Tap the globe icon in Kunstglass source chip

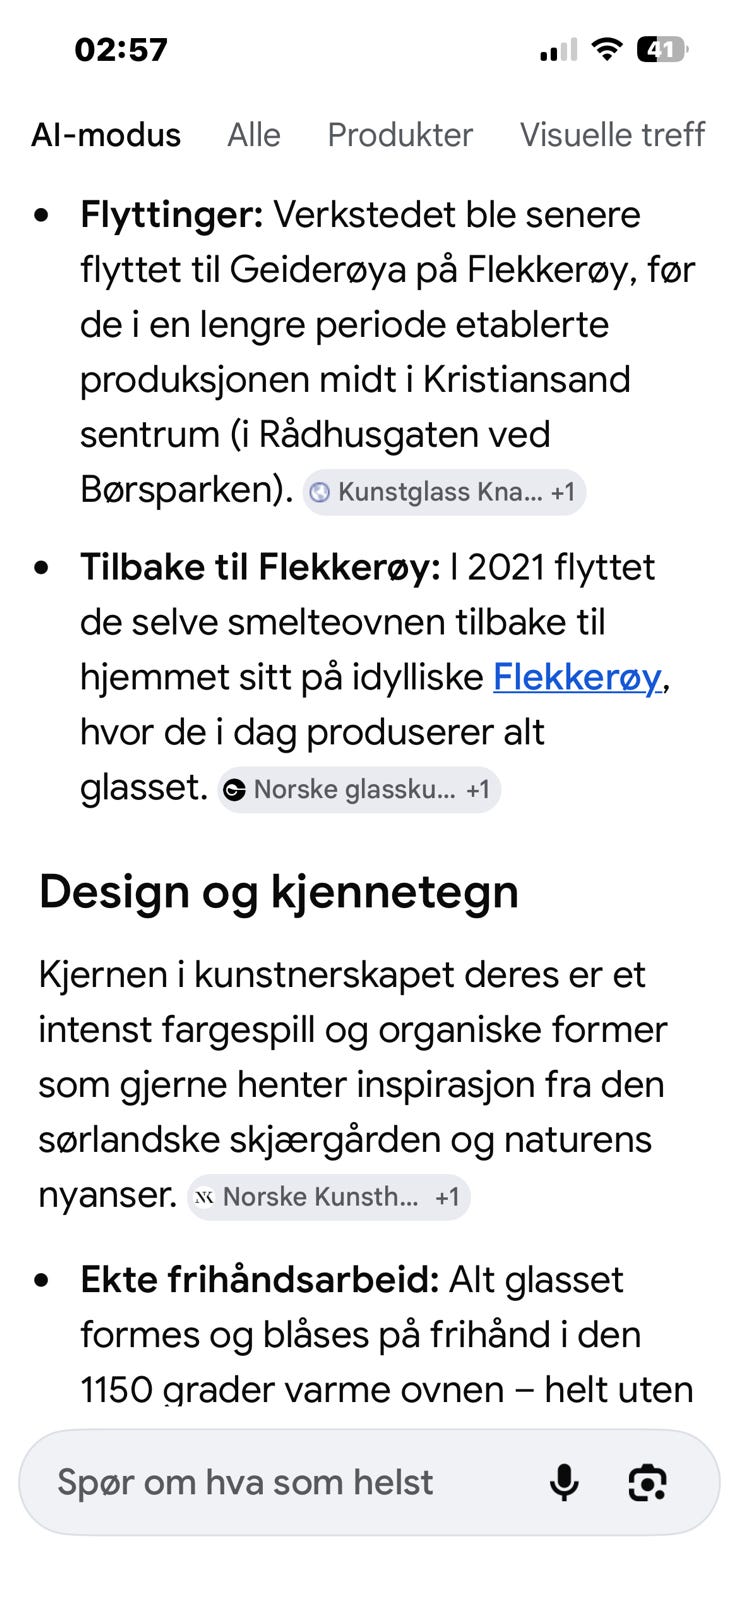[x=320, y=492]
